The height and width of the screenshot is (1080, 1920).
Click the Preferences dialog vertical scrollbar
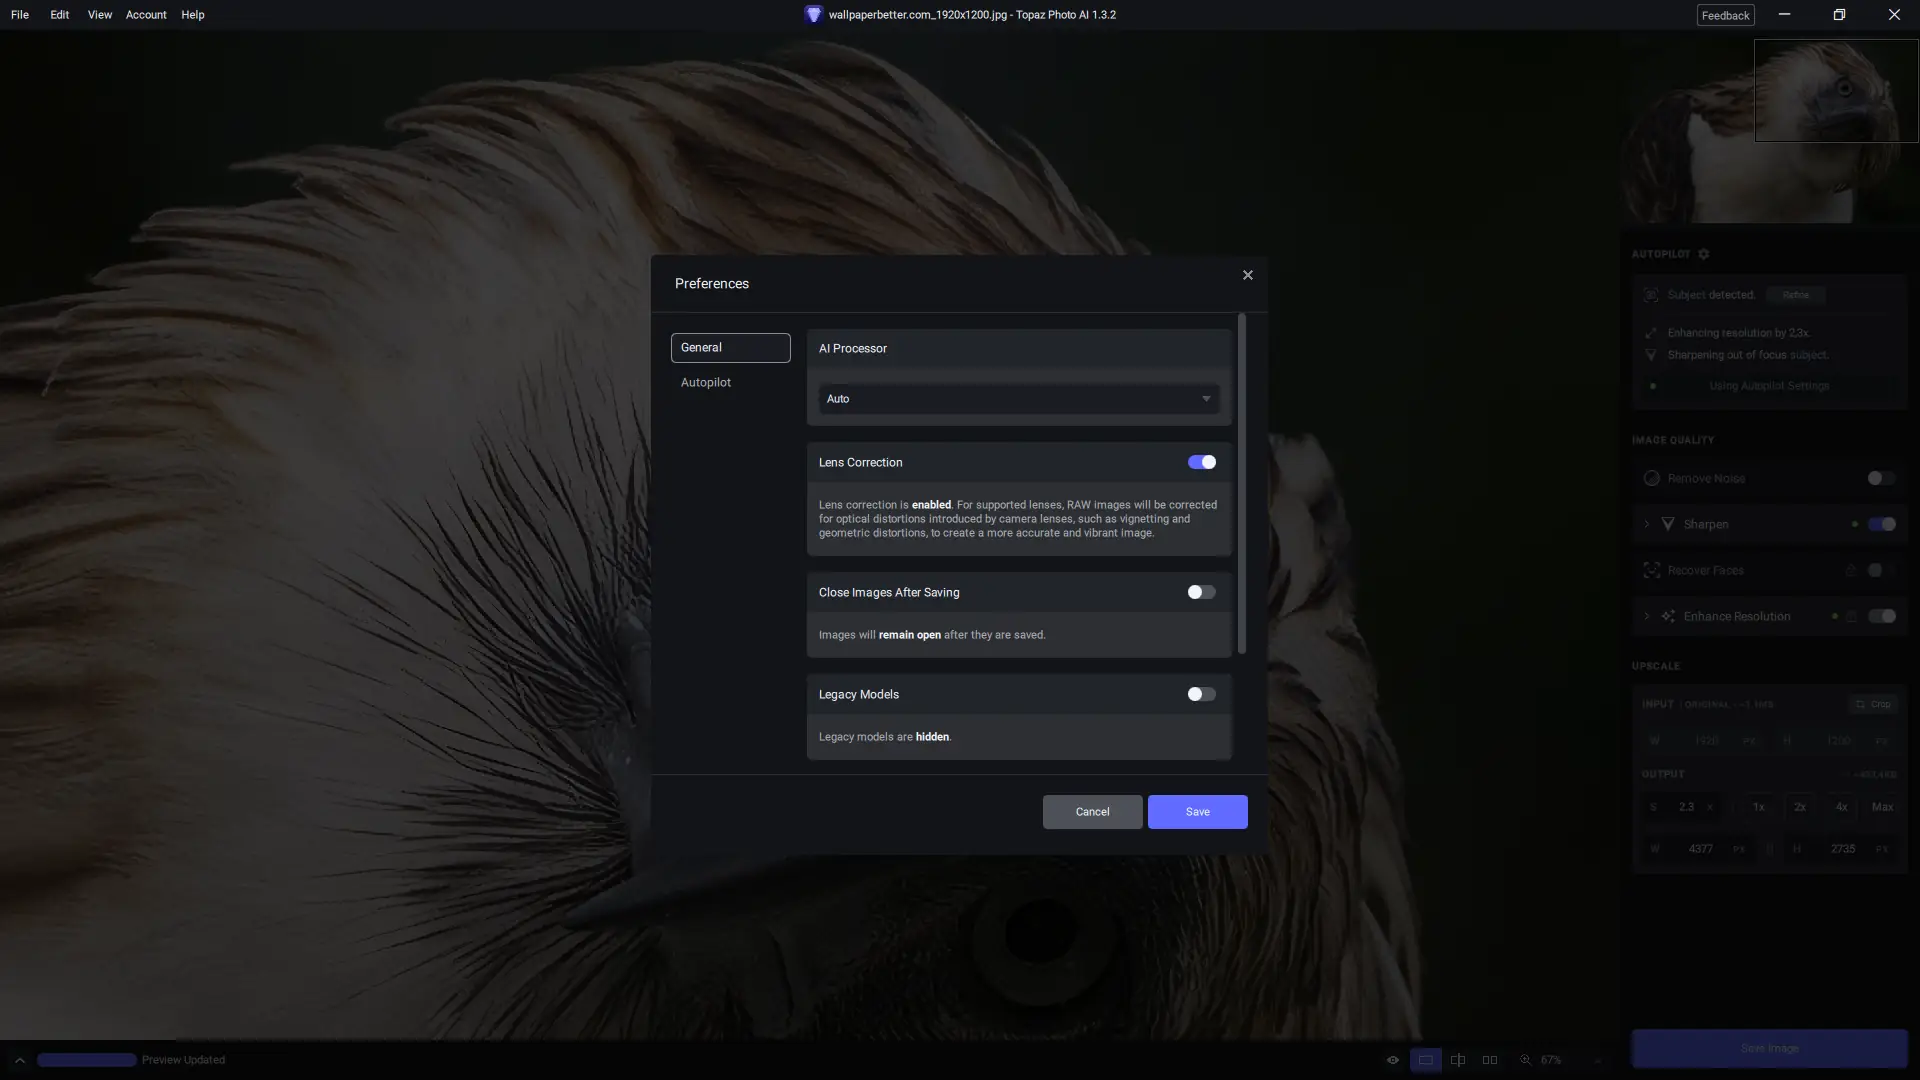coord(1242,484)
